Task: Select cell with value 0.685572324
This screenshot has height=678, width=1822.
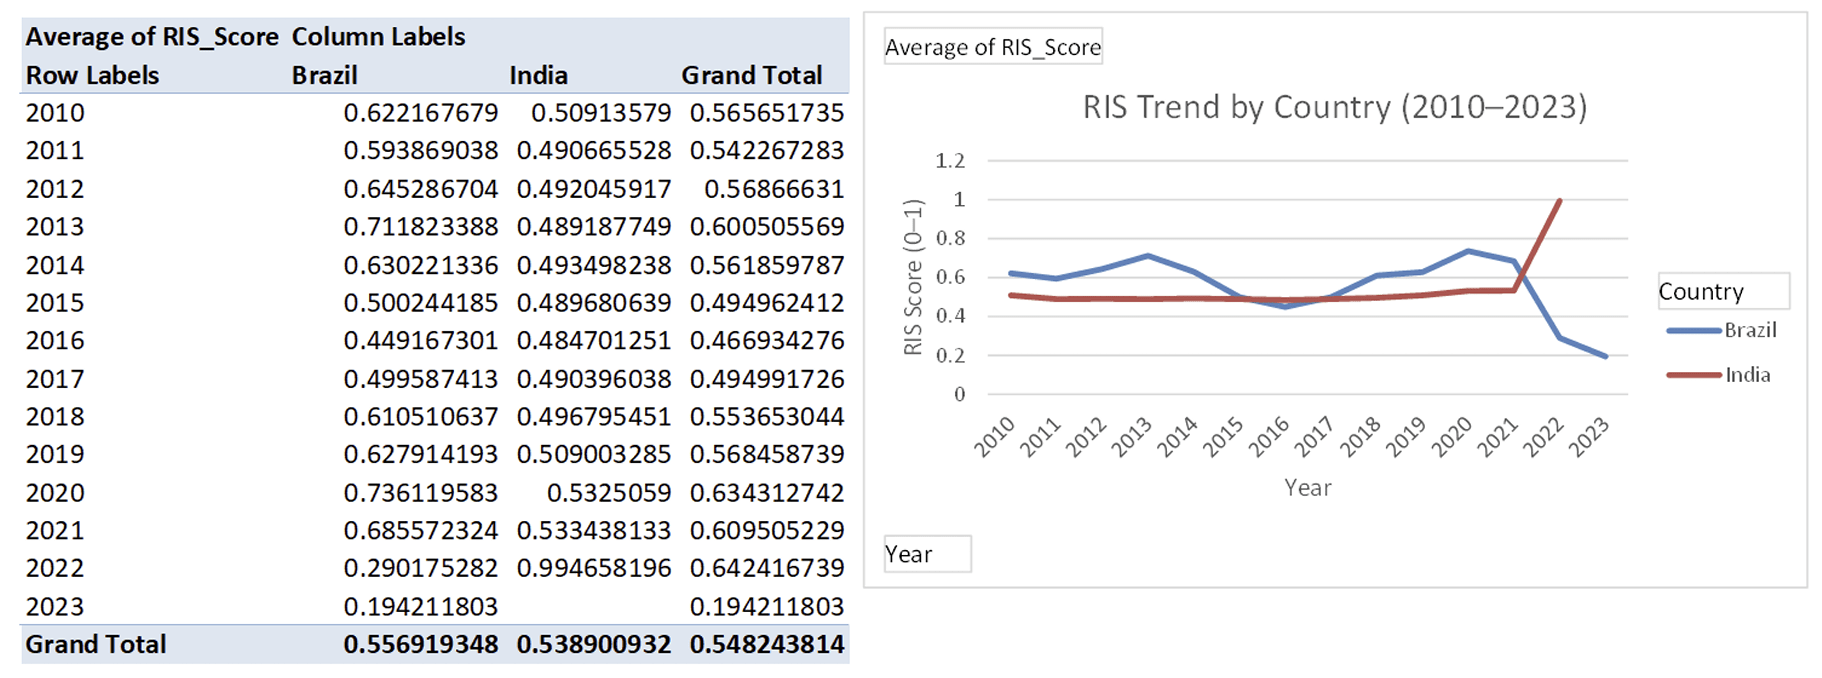Action: coord(420,531)
